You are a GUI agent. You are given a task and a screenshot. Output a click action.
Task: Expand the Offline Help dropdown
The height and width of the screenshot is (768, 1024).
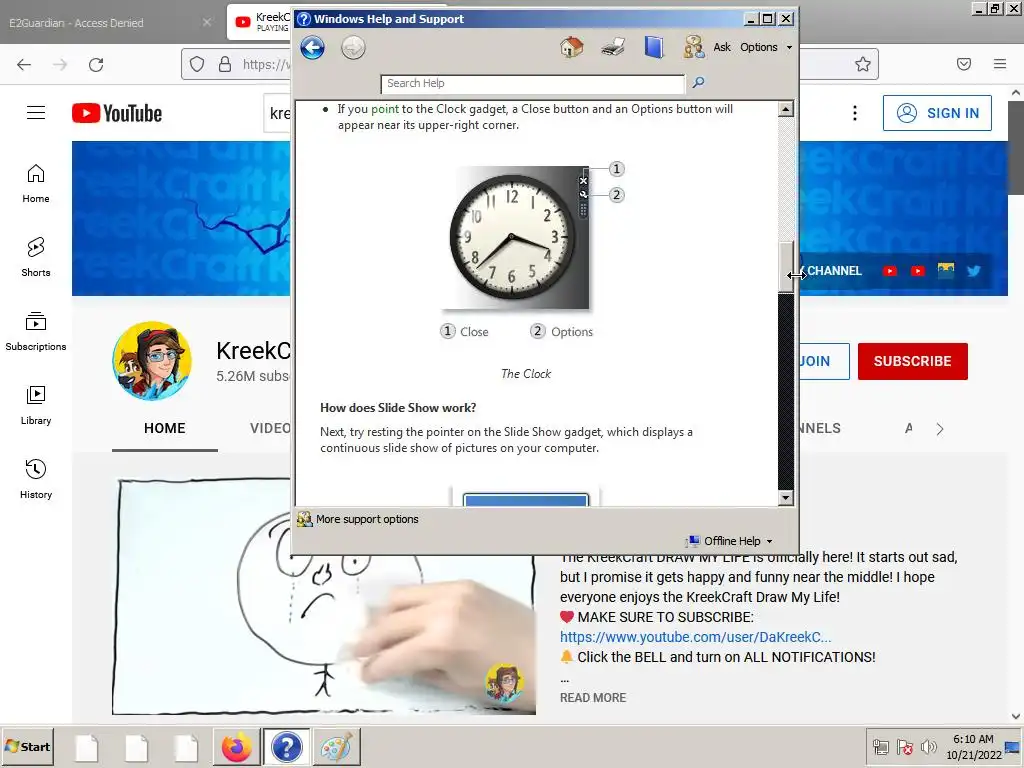click(731, 541)
